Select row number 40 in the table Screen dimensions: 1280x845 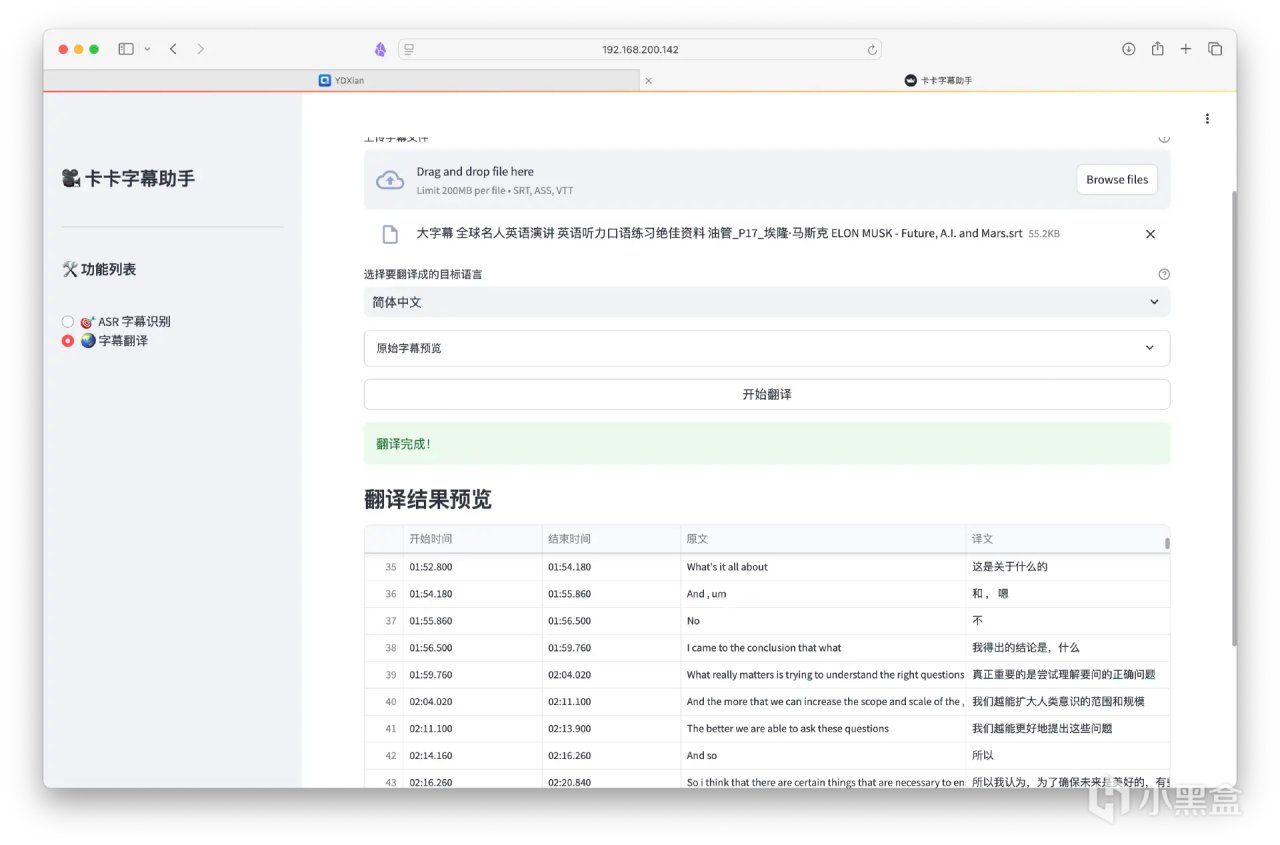pyautogui.click(x=384, y=702)
